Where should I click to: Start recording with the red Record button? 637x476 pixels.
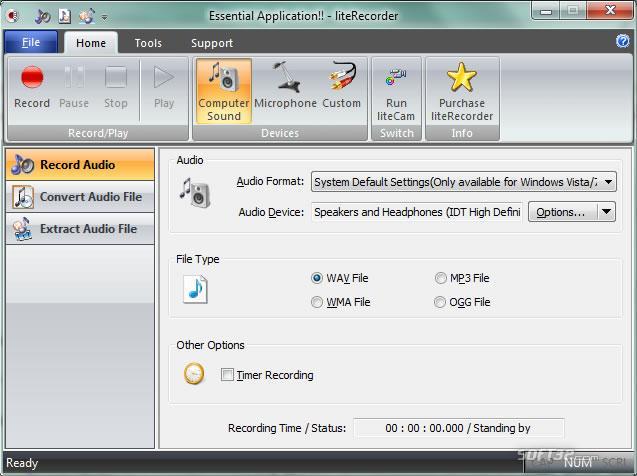[32, 88]
